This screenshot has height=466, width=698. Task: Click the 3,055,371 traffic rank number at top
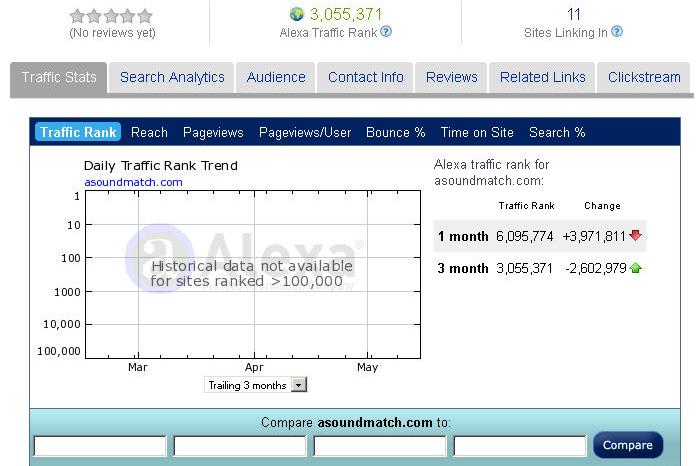(x=346, y=14)
